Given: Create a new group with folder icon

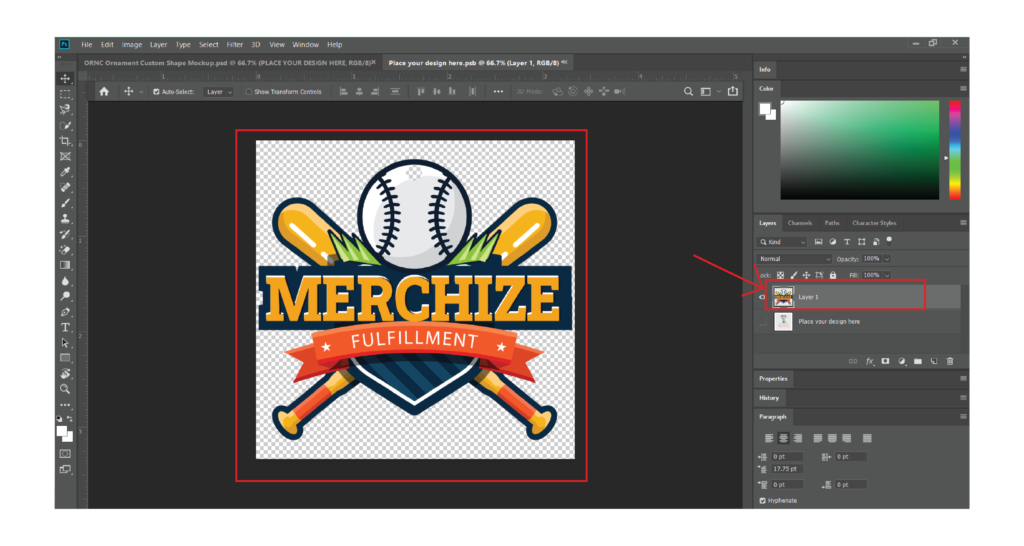Looking at the screenshot, I should point(918,361).
